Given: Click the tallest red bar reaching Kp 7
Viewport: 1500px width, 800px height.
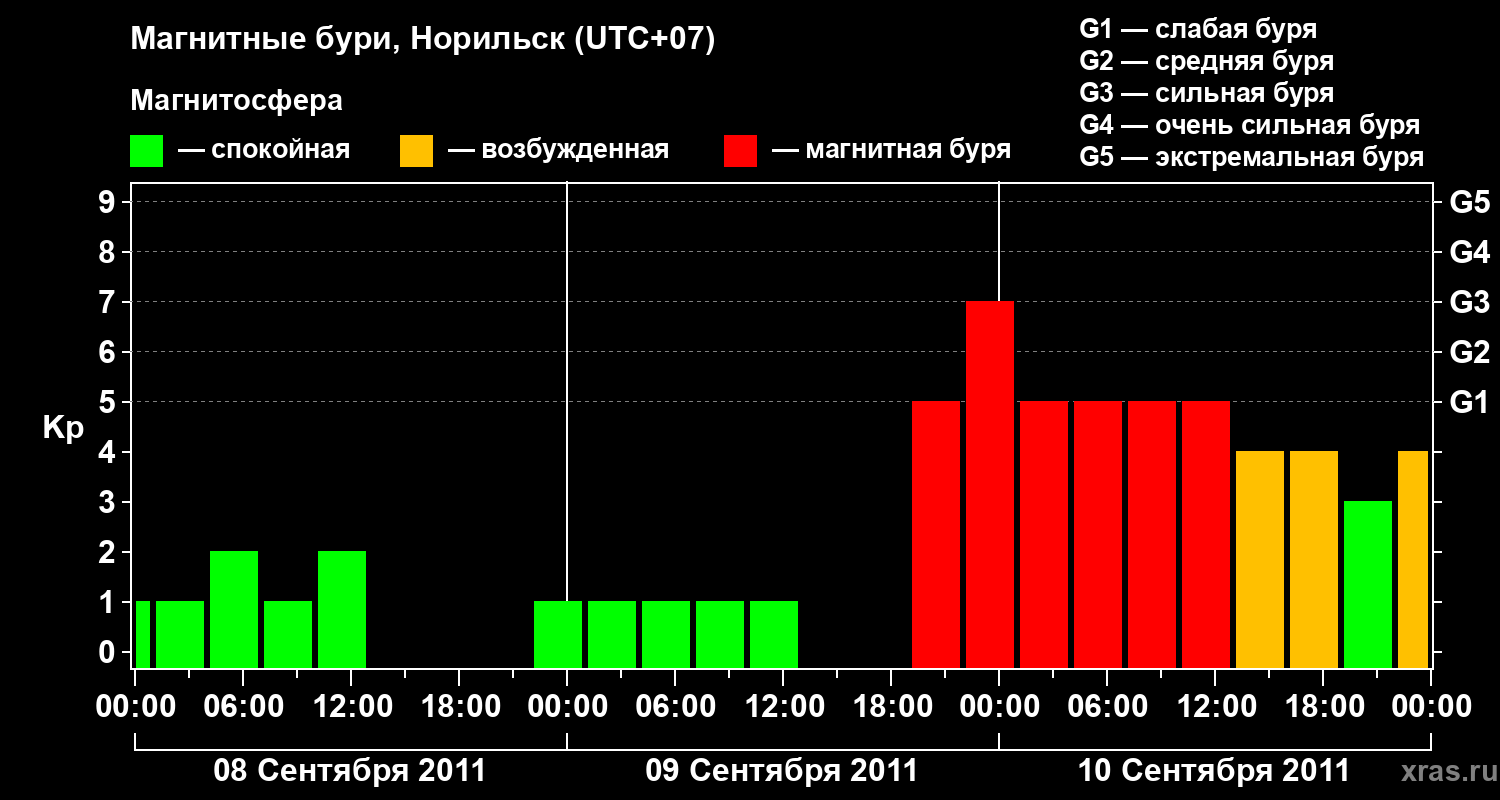Looking at the screenshot, I should point(990,484).
